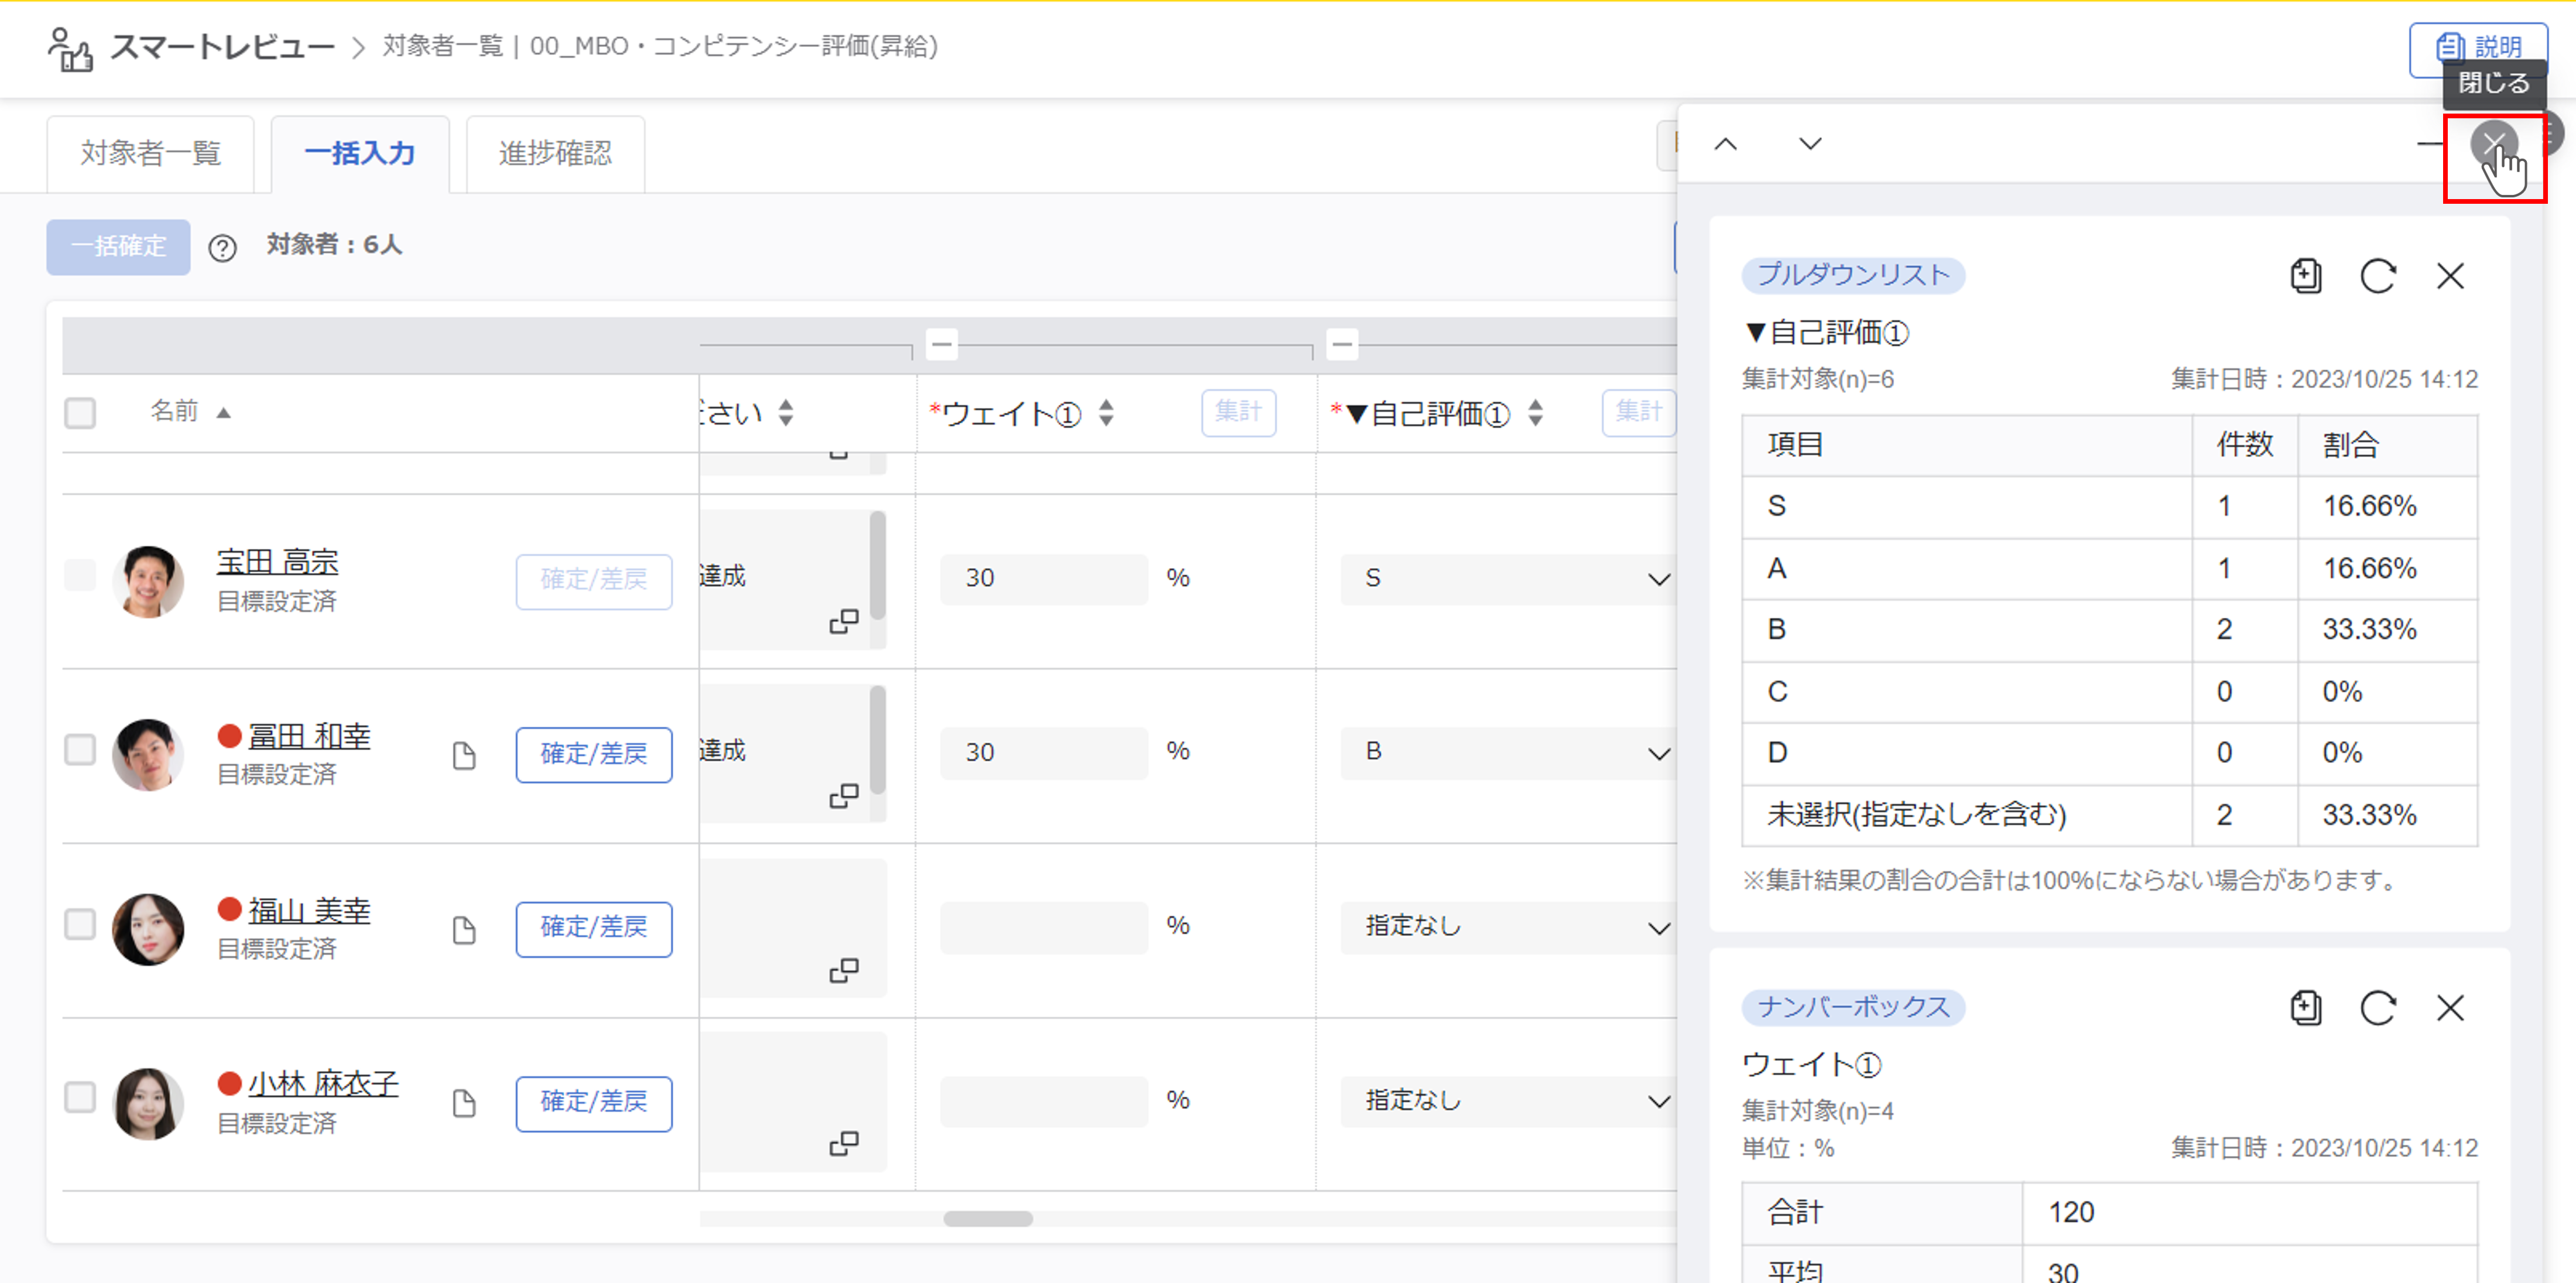
Task: Click empty ウェイト① field for 小林 麻衣子
Action: pyautogui.click(x=1043, y=1101)
